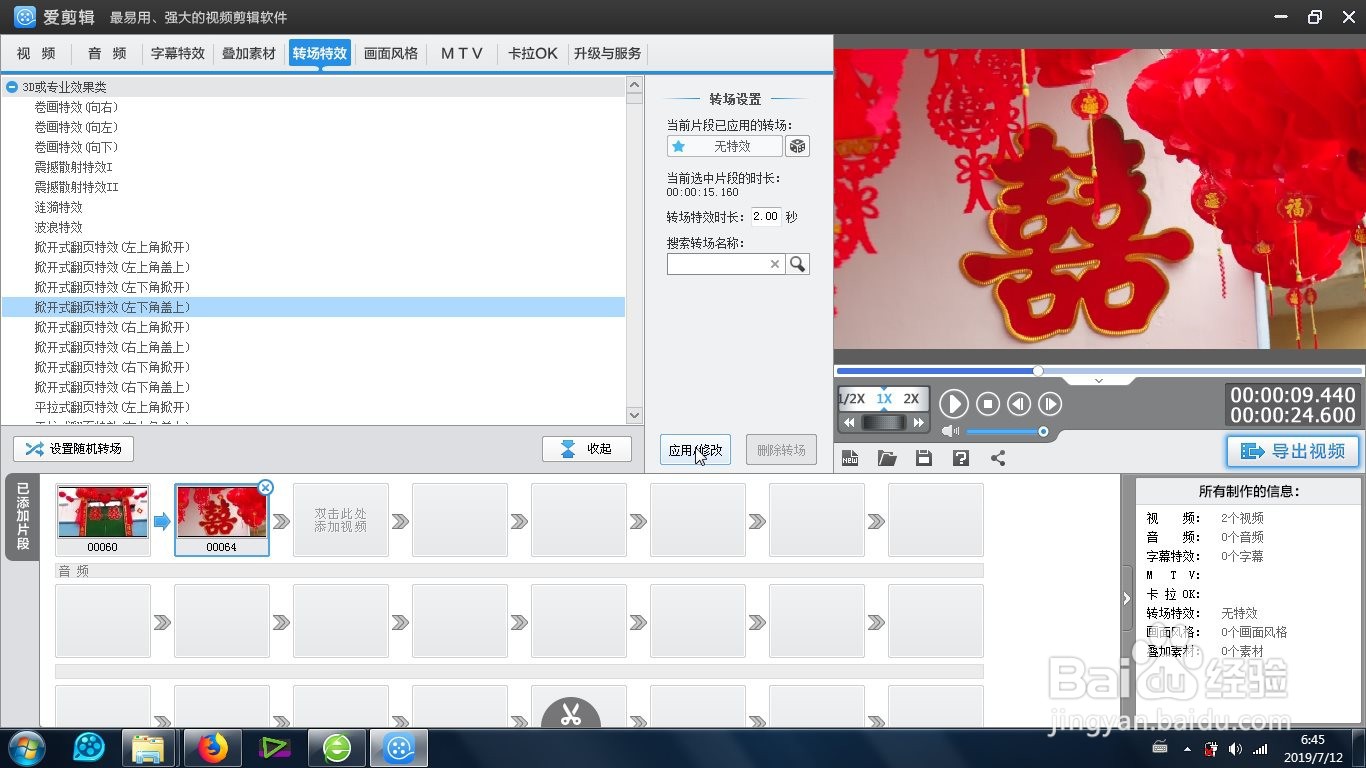Switch to the 叠加素材 tab
This screenshot has height=768, width=1366.
pos(249,54)
